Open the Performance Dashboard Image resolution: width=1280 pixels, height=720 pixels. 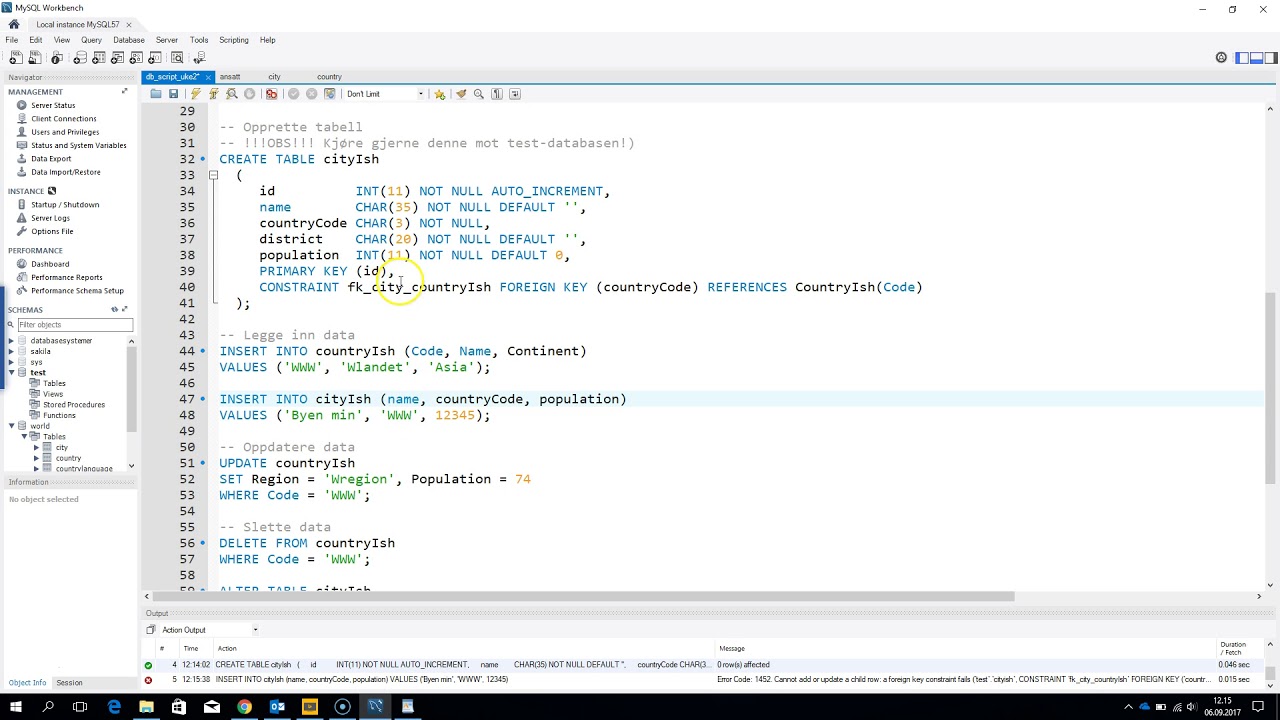pos(50,264)
